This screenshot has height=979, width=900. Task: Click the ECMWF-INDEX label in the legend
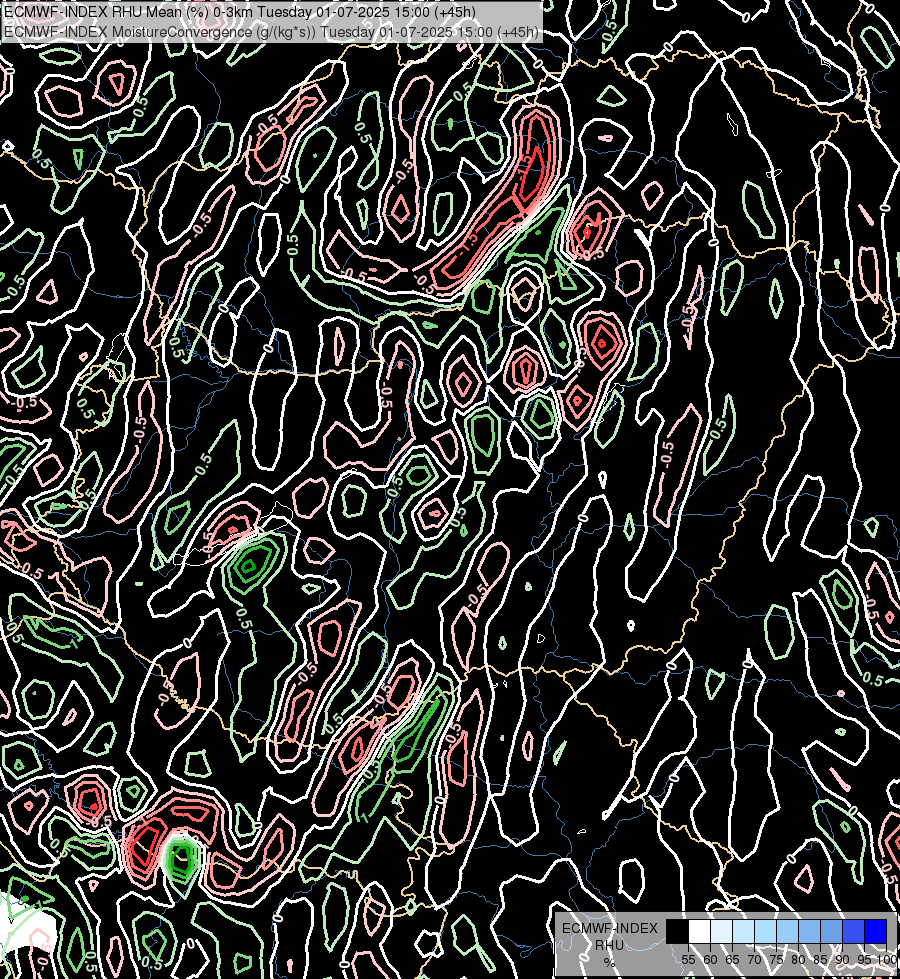[610, 928]
